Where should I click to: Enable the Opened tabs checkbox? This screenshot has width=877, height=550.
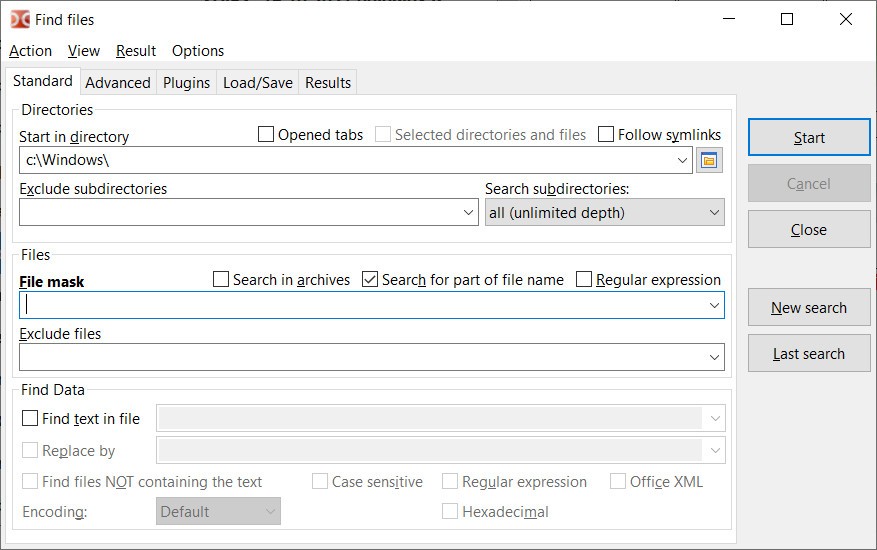266,134
